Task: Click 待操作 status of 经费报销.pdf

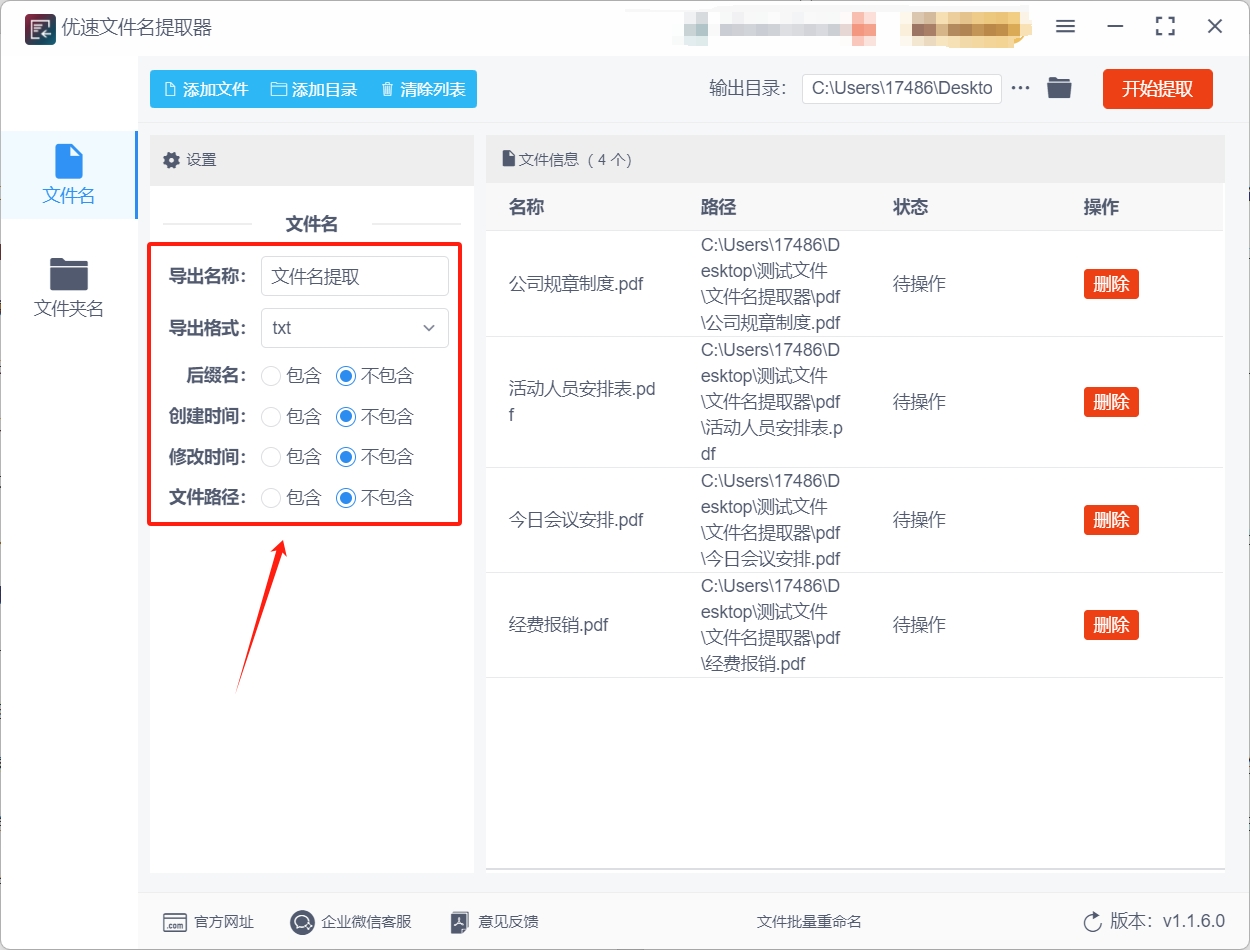Action: pyautogui.click(x=919, y=625)
